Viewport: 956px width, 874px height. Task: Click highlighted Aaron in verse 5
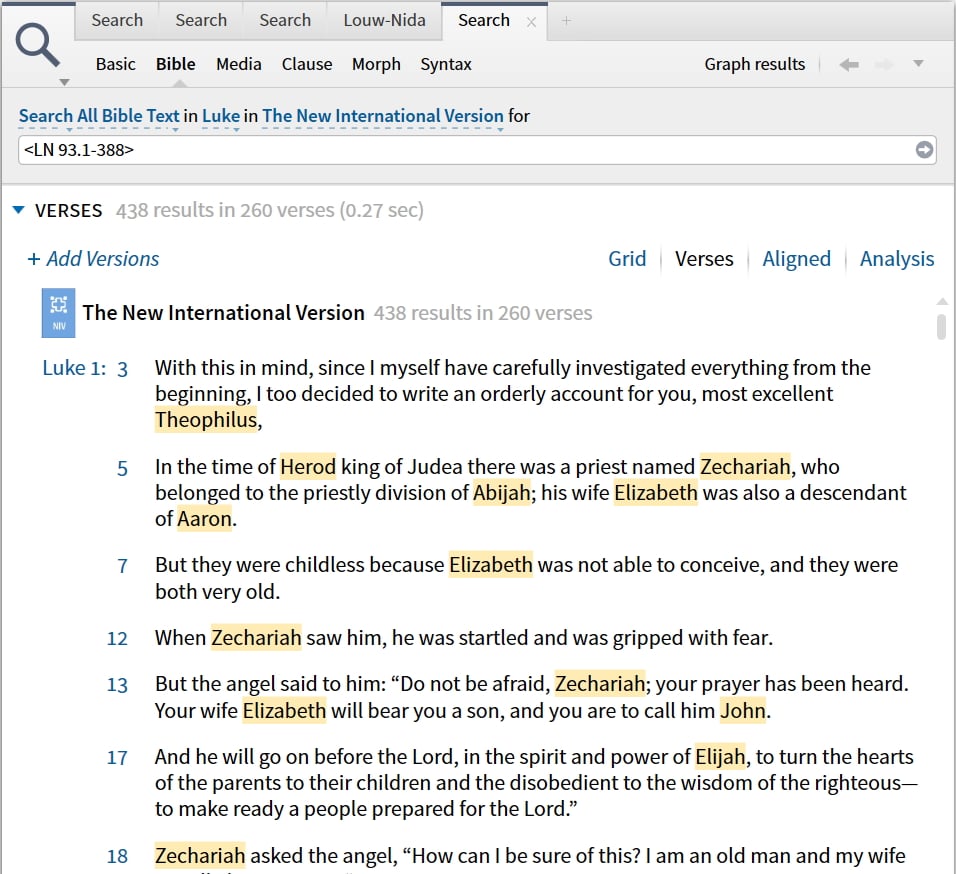[204, 519]
